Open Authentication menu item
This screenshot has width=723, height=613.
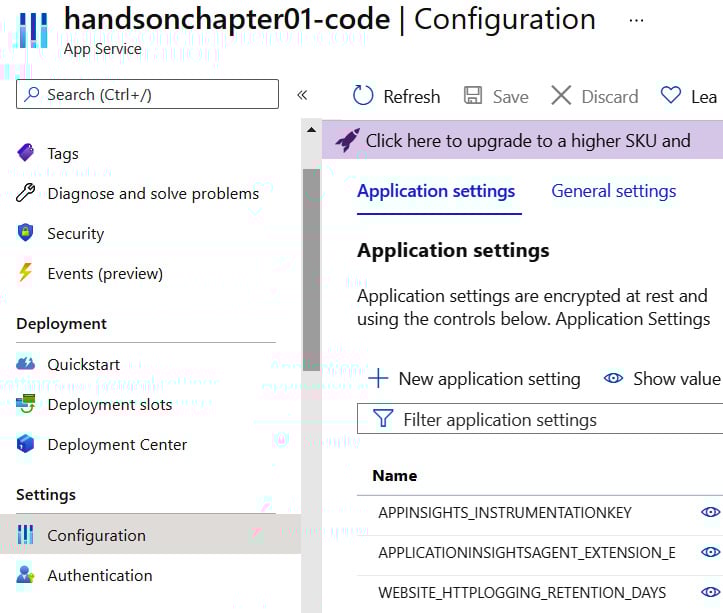pyautogui.click(x=100, y=576)
